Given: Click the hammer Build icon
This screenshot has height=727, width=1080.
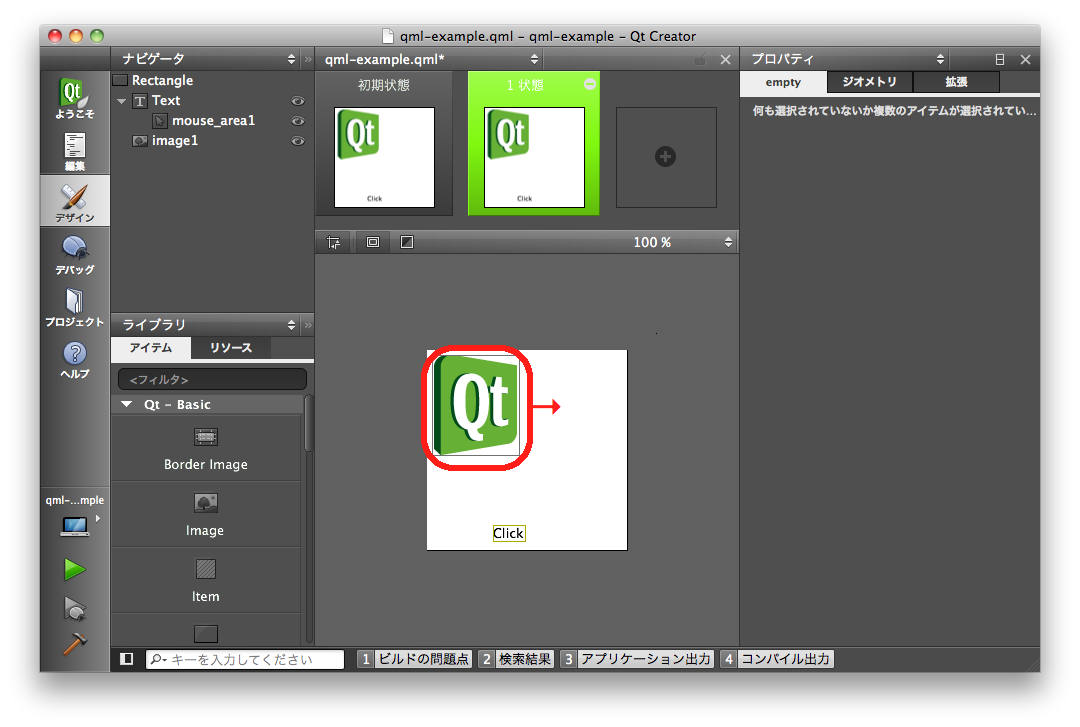Looking at the screenshot, I should 74,645.
